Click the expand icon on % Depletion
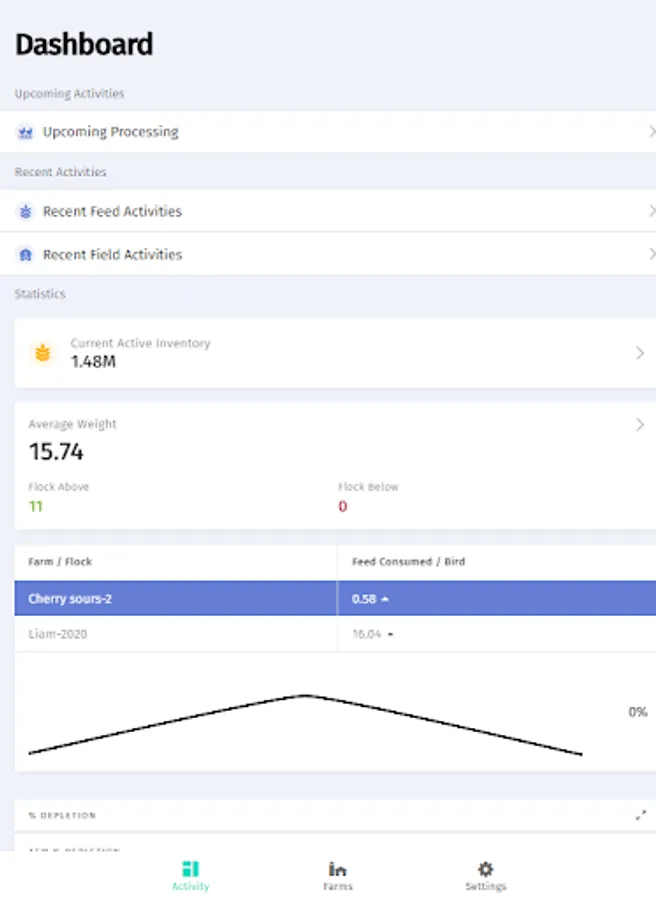The image size is (656, 900). coord(640,815)
